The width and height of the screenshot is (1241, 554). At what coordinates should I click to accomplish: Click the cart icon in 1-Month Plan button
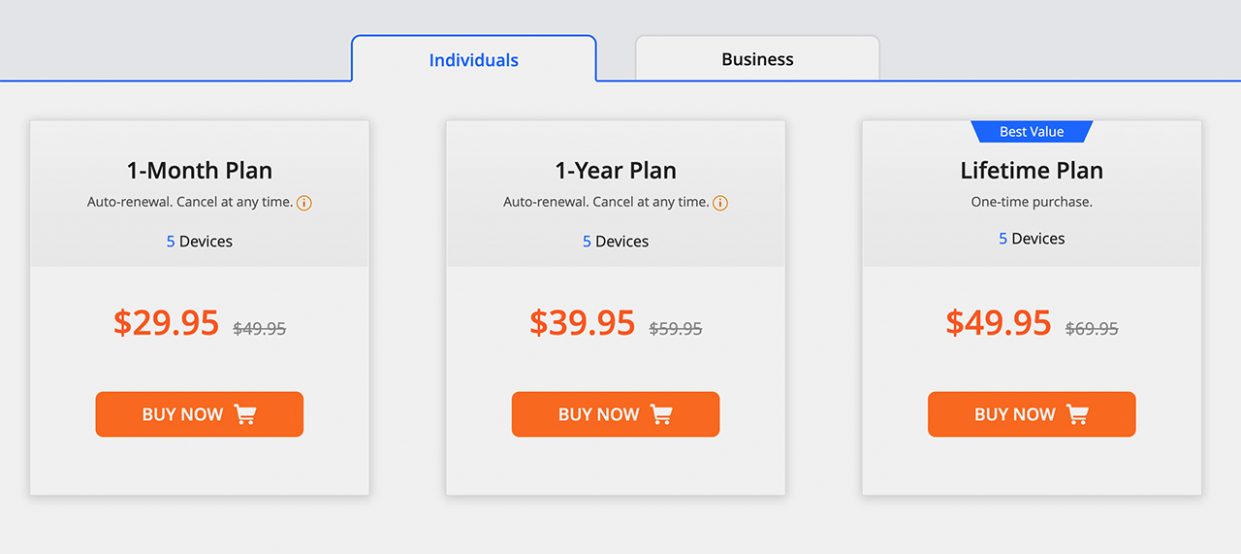pyautogui.click(x=245, y=414)
